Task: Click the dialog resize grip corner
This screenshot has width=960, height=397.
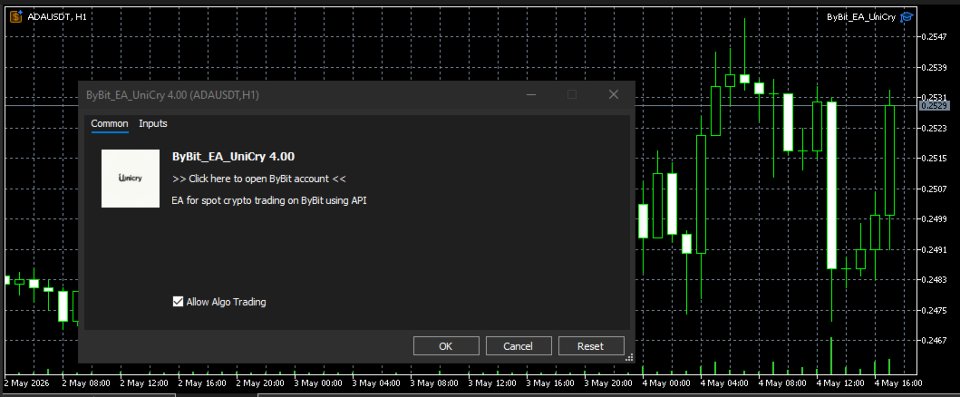Action: click(x=629, y=357)
